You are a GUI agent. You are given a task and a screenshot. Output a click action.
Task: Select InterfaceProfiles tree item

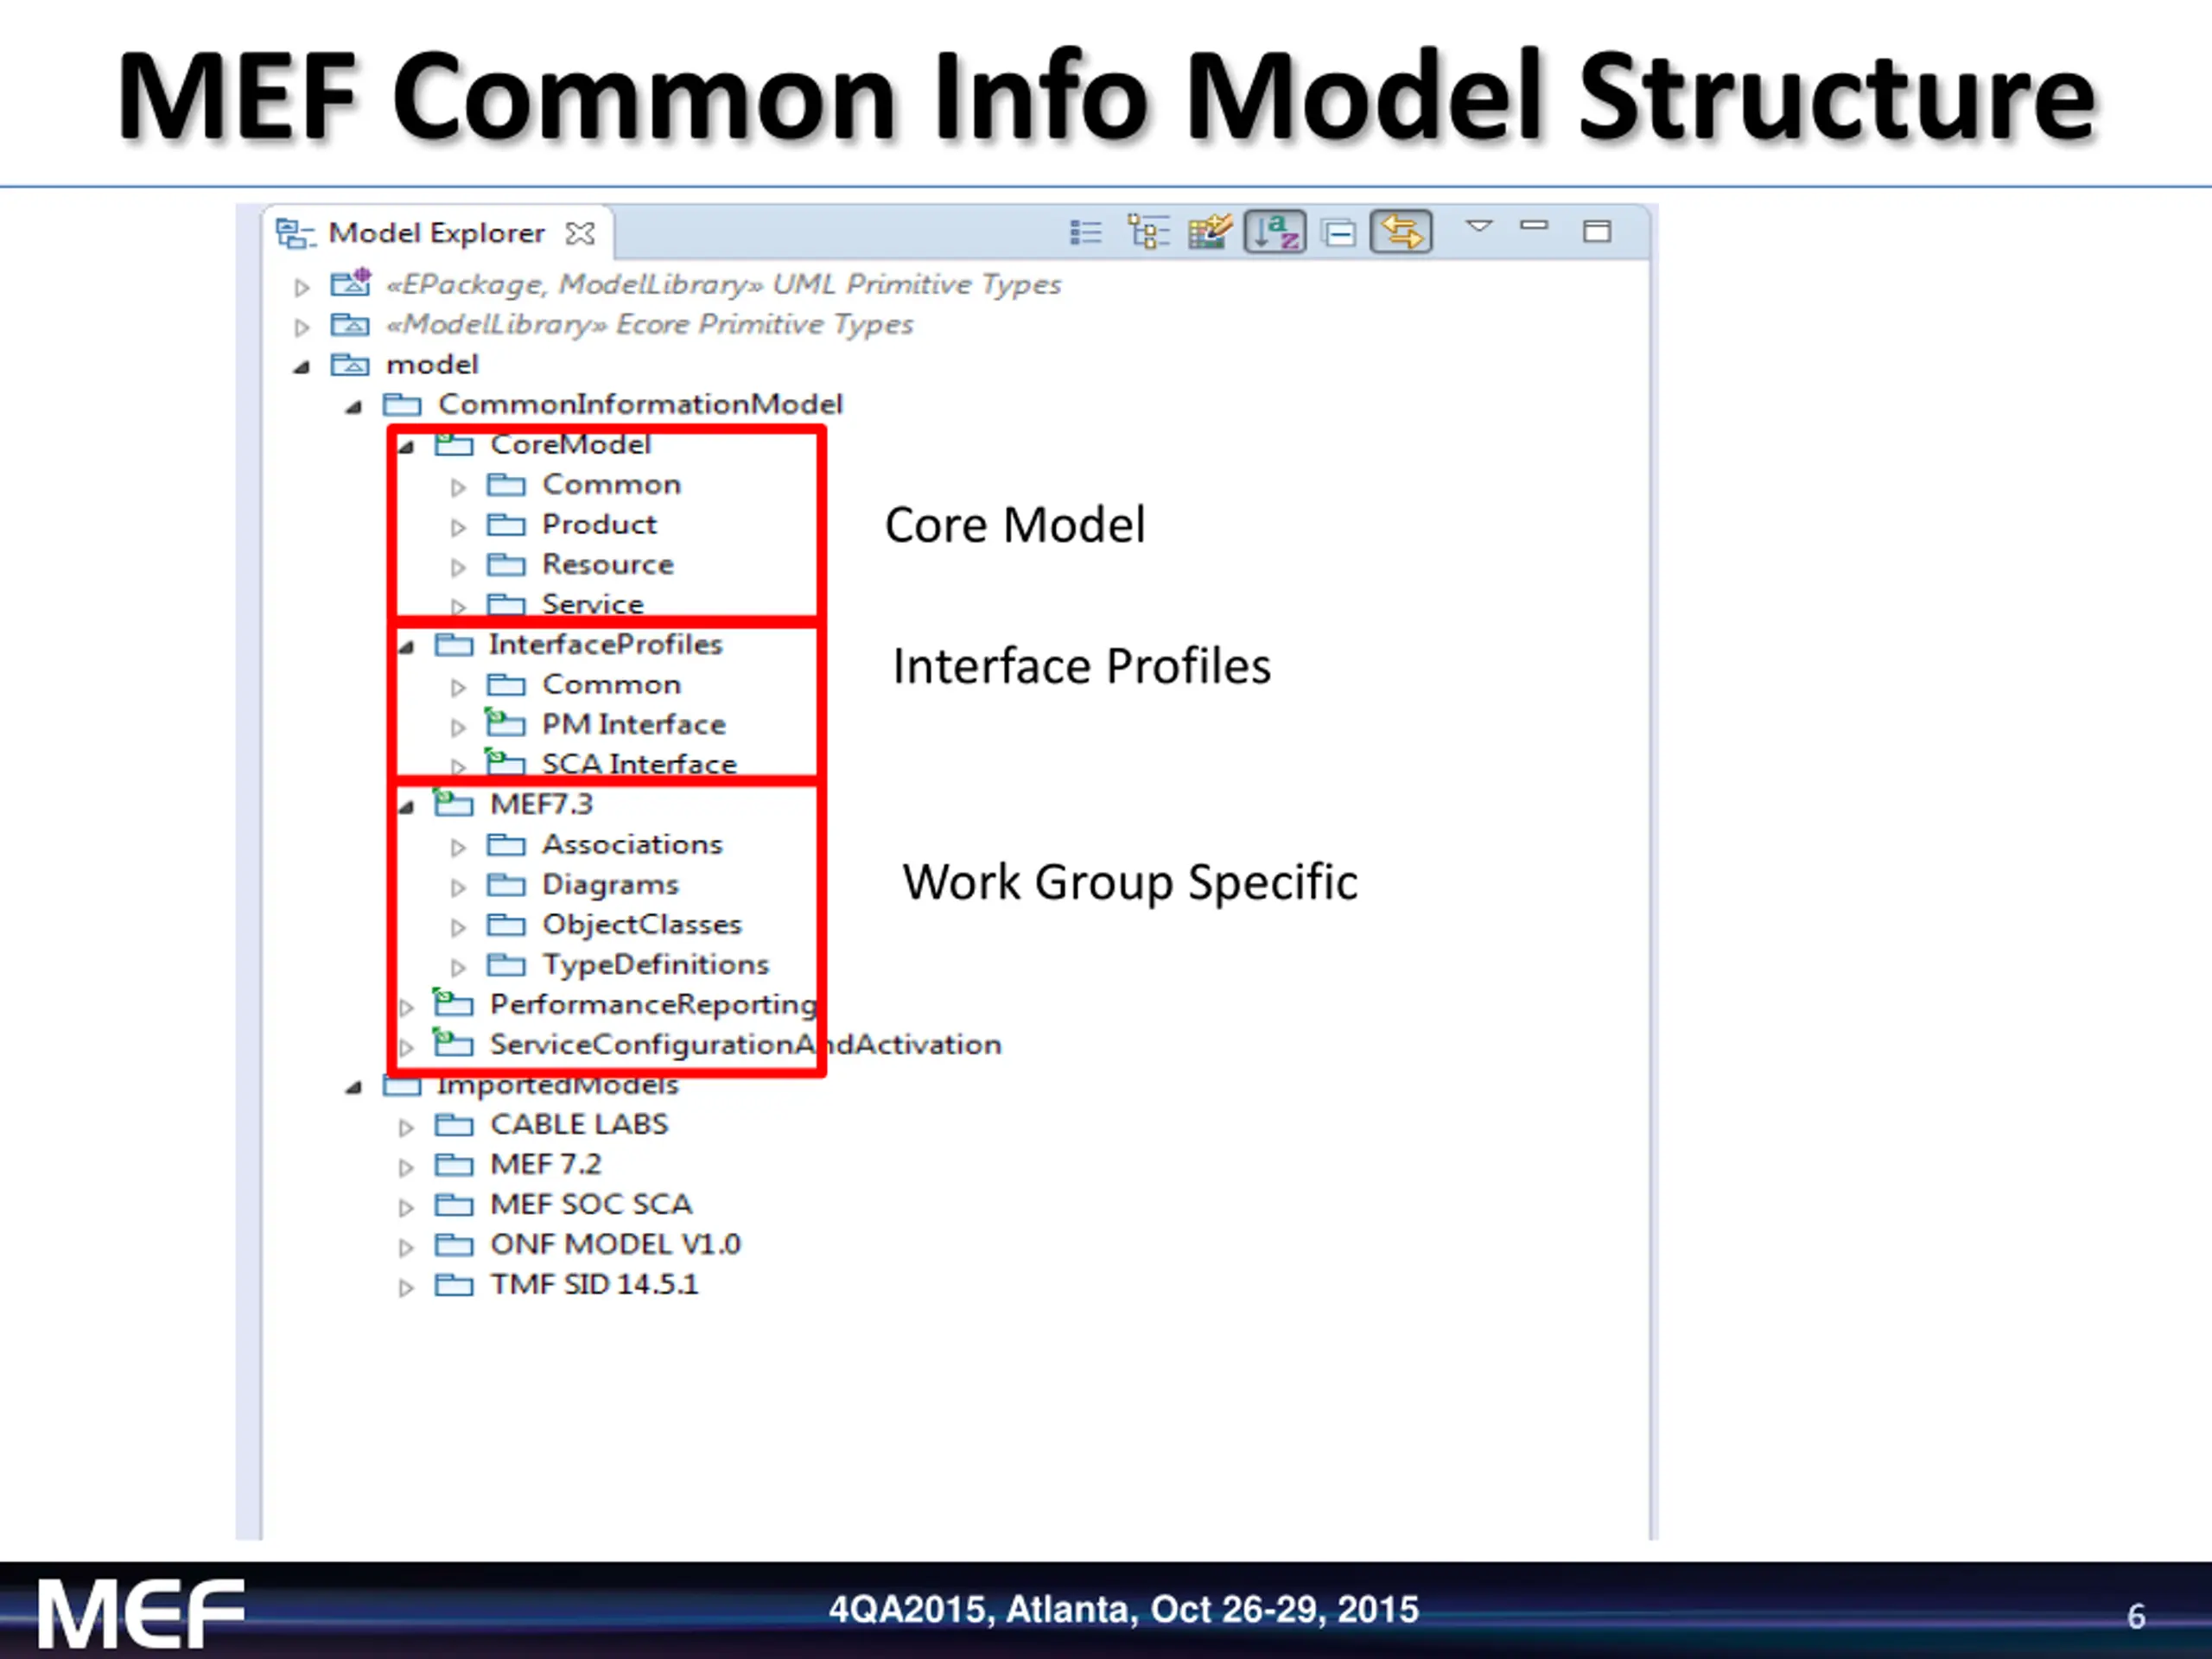click(606, 645)
